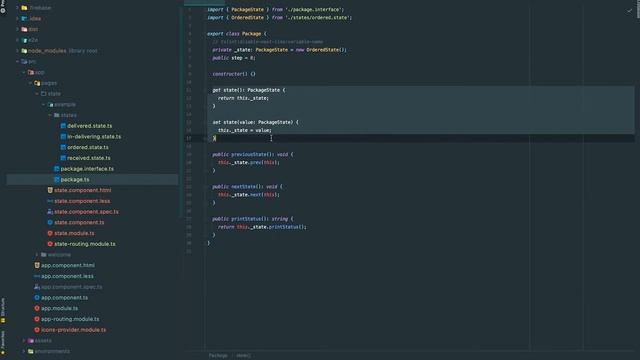Click the Less icon beside app.component.less
Screen dimensions: 640x360
pyautogui.click(x=37, y=276)
